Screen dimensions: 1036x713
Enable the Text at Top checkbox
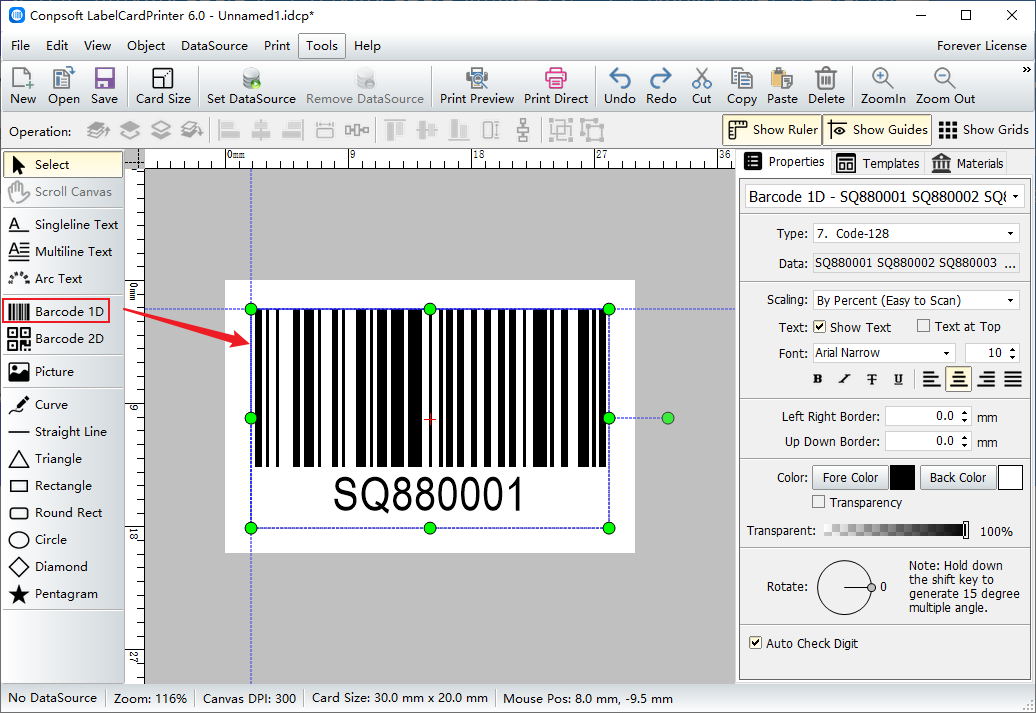924,326
